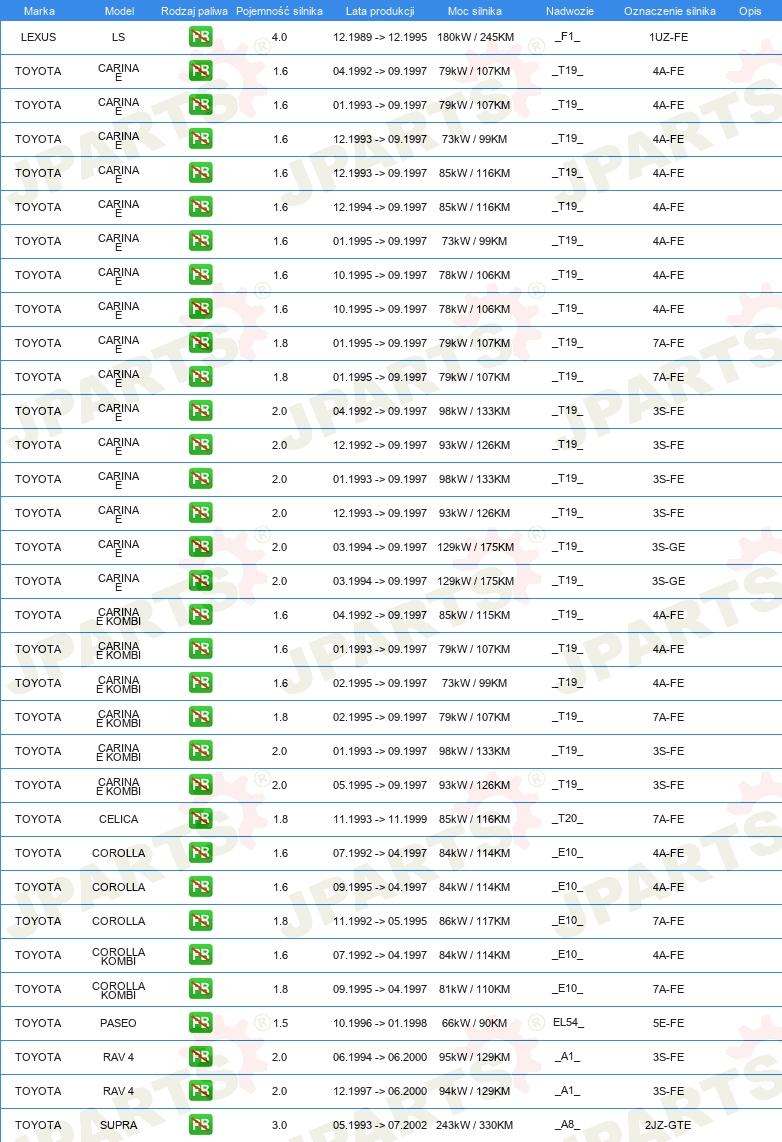Click fuel icon for RAV 4 06.1994 row

(x=200, y=1056)
